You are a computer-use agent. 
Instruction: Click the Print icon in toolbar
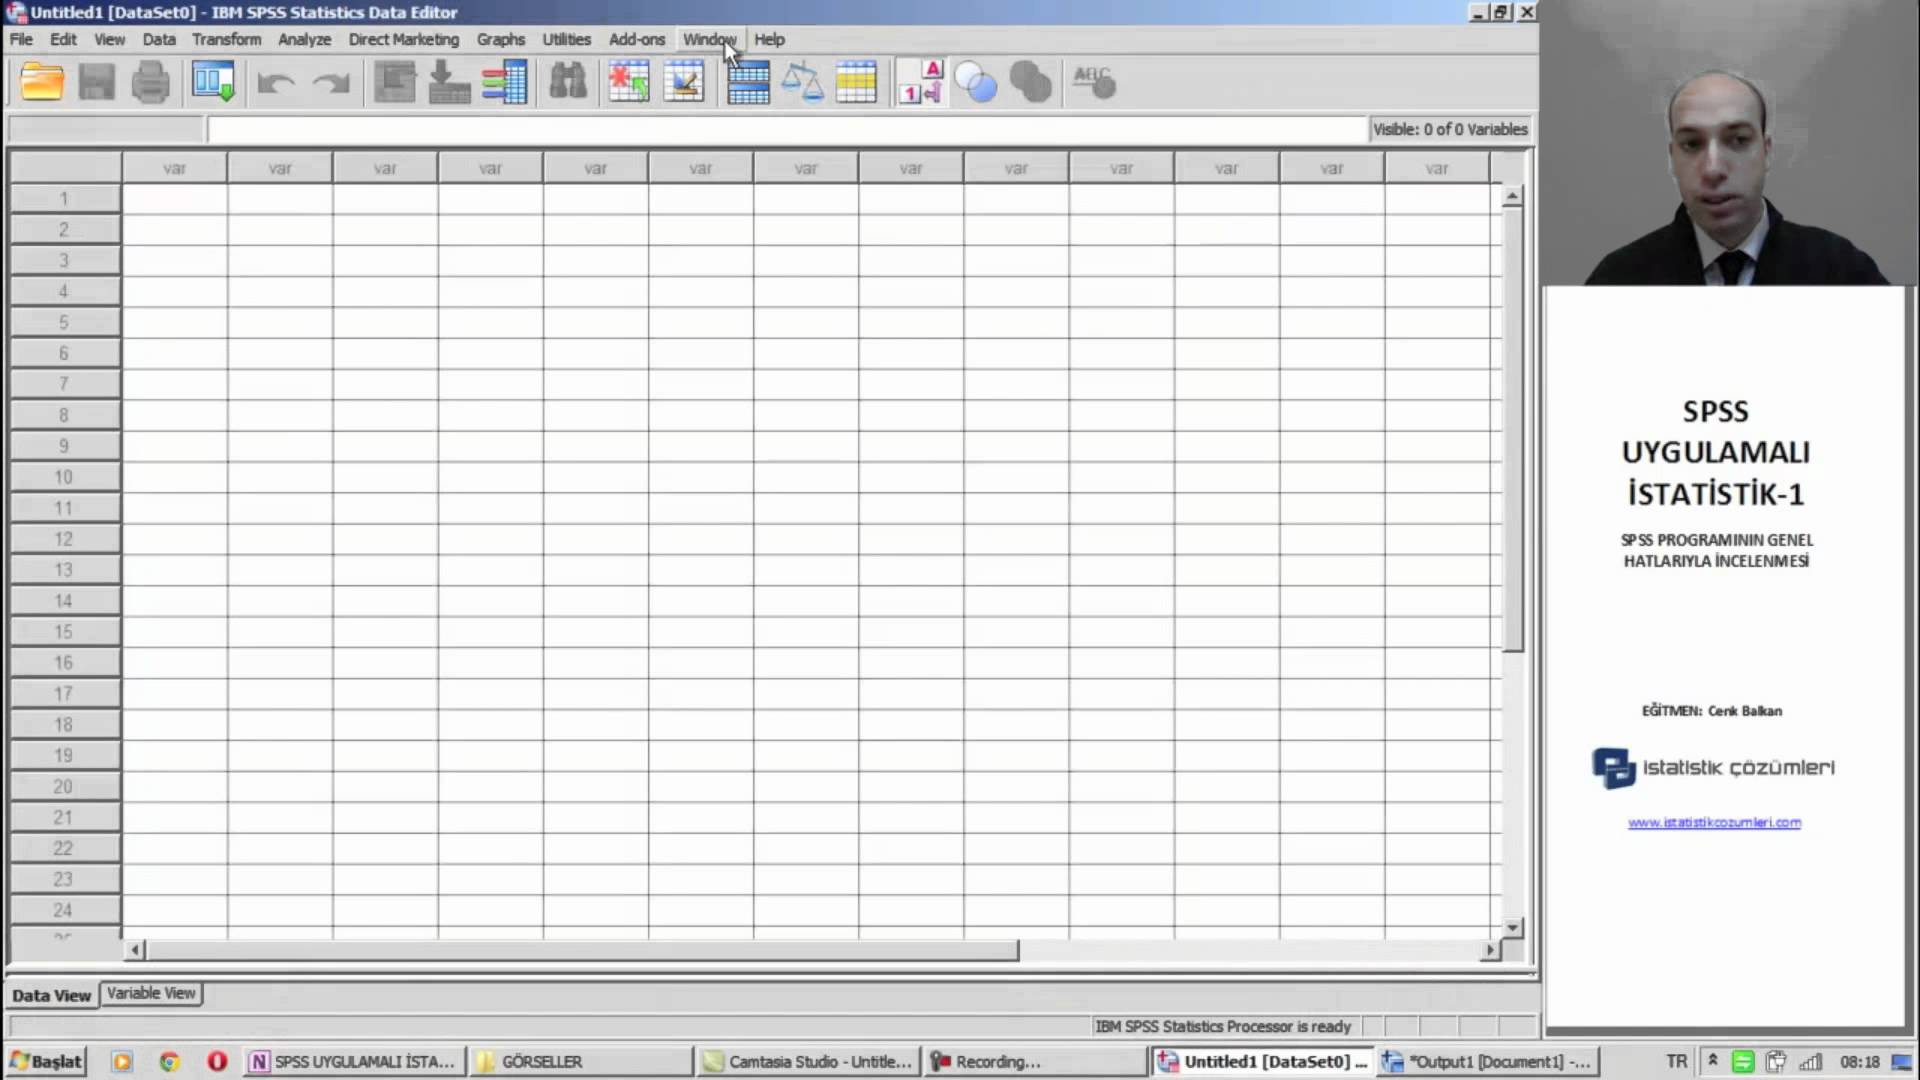pyautogui.click(x=151, y=82)
